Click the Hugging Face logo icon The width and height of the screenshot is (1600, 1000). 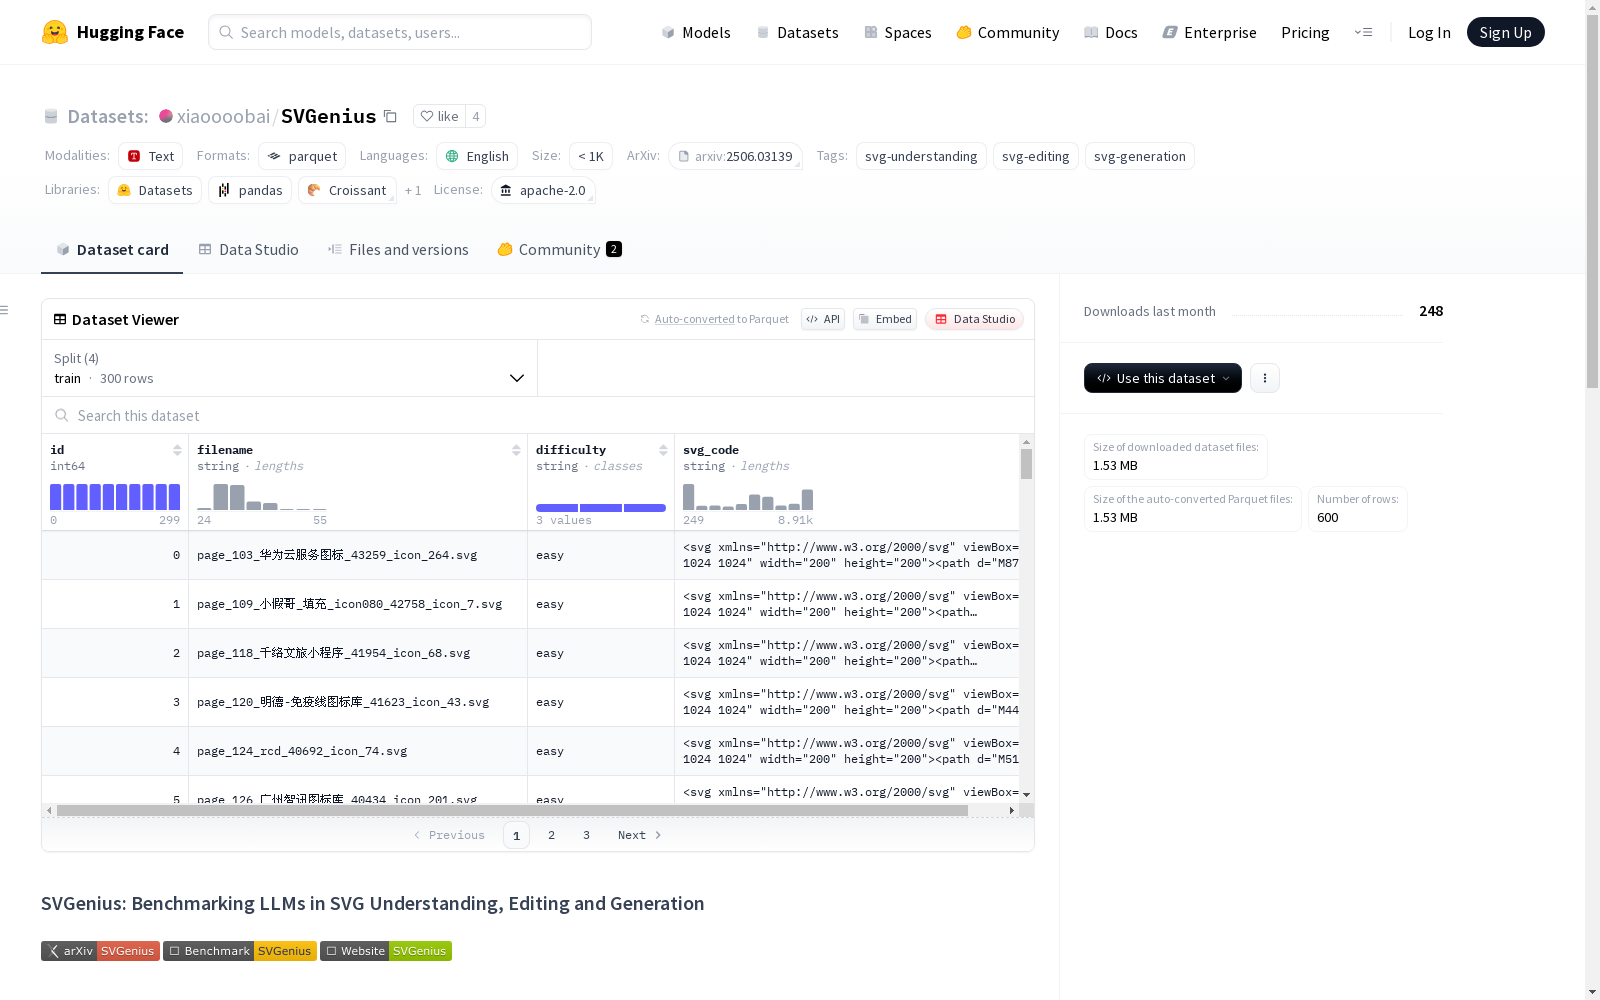[55, 32]
